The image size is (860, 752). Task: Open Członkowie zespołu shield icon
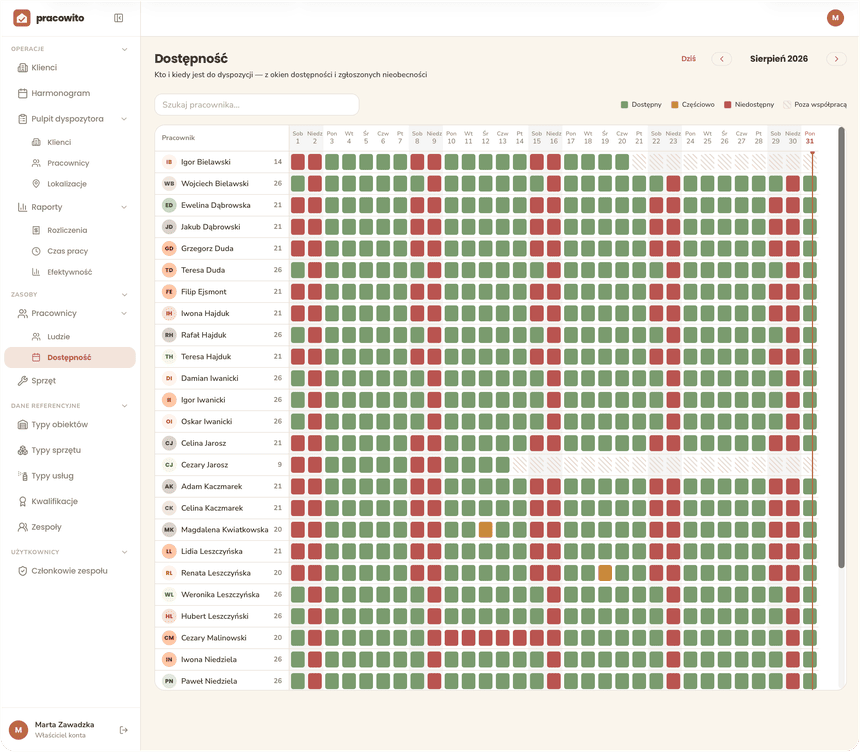click(x=22, y=571)
